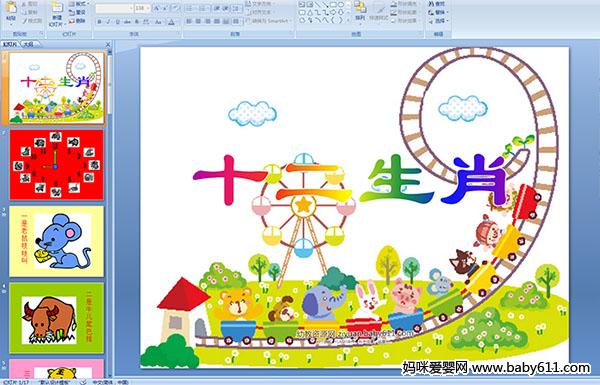
Task: Expand the Select dropdown in Editing group
Action: click(439, 21)
